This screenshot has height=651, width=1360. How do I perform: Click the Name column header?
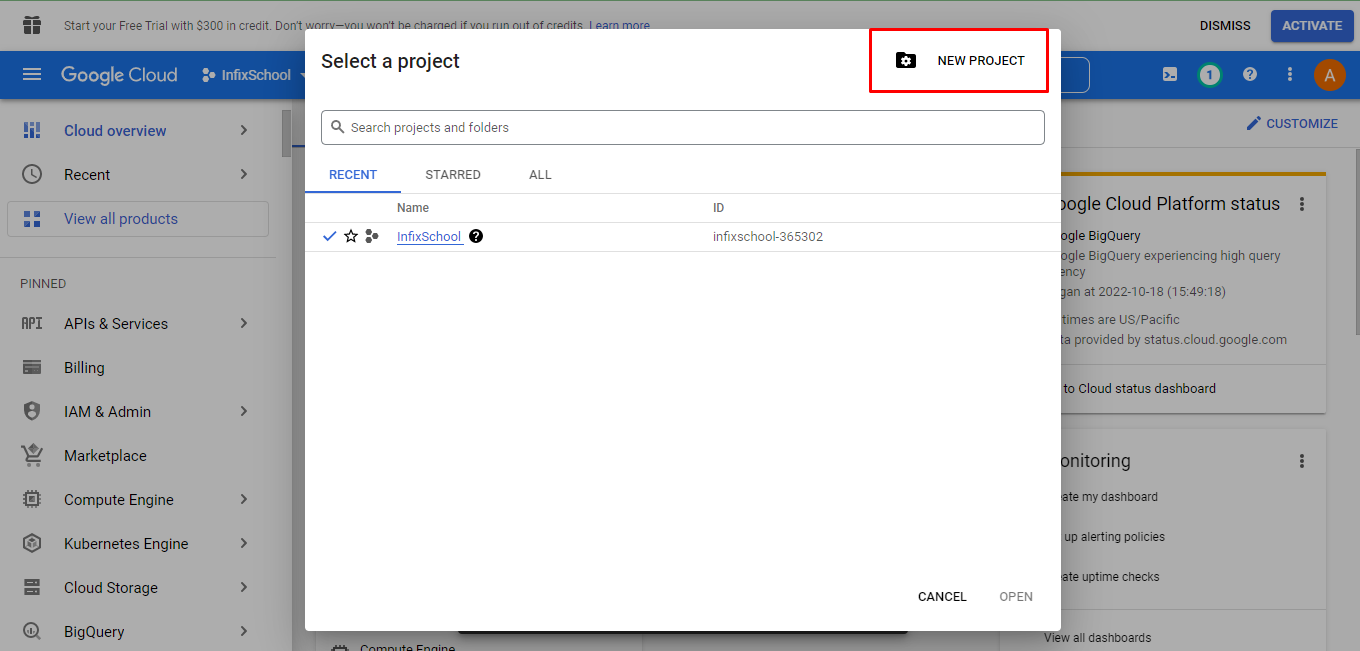413,207
